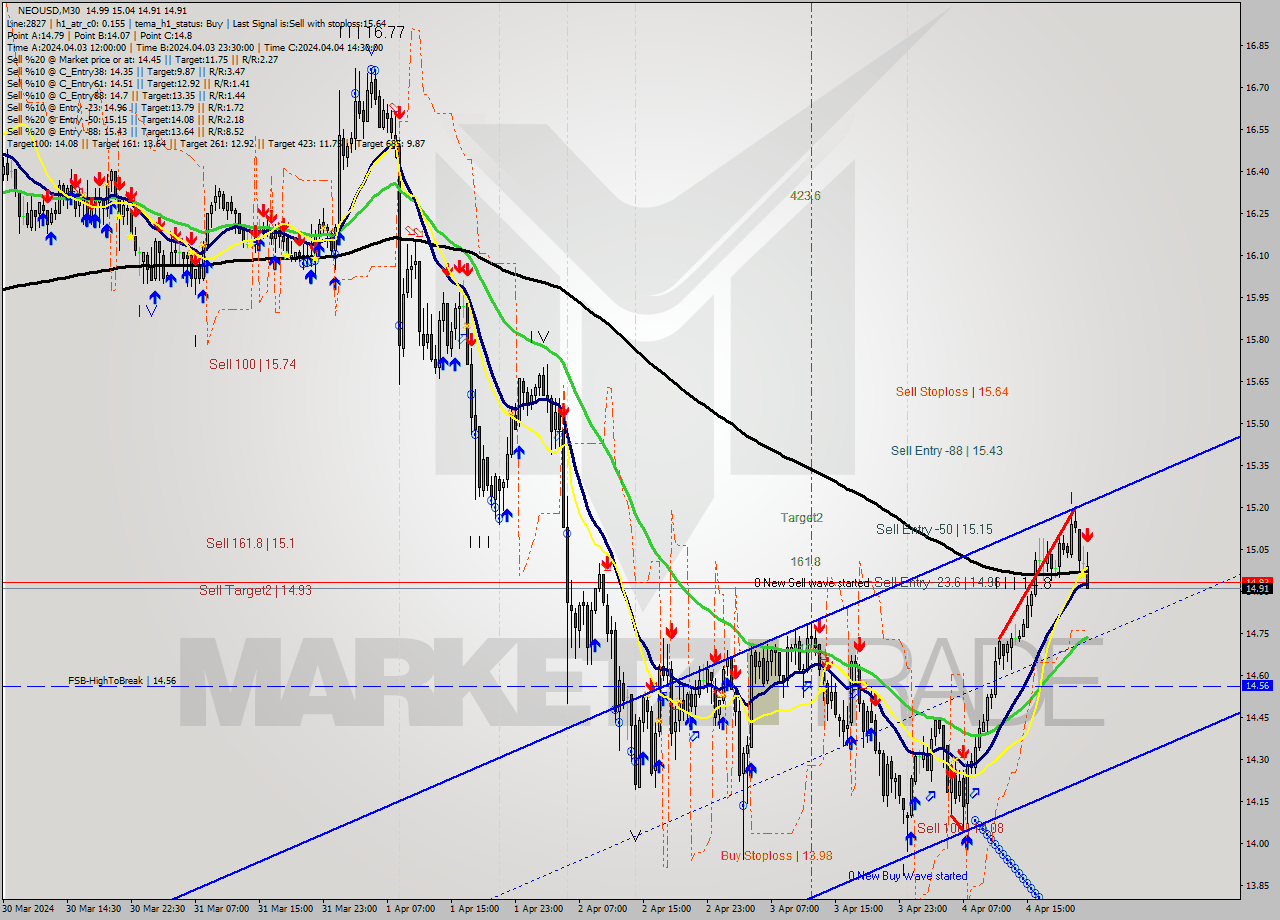
Task: Click the '3 Apr 07:00' time axis label
Action: point(795,909)
